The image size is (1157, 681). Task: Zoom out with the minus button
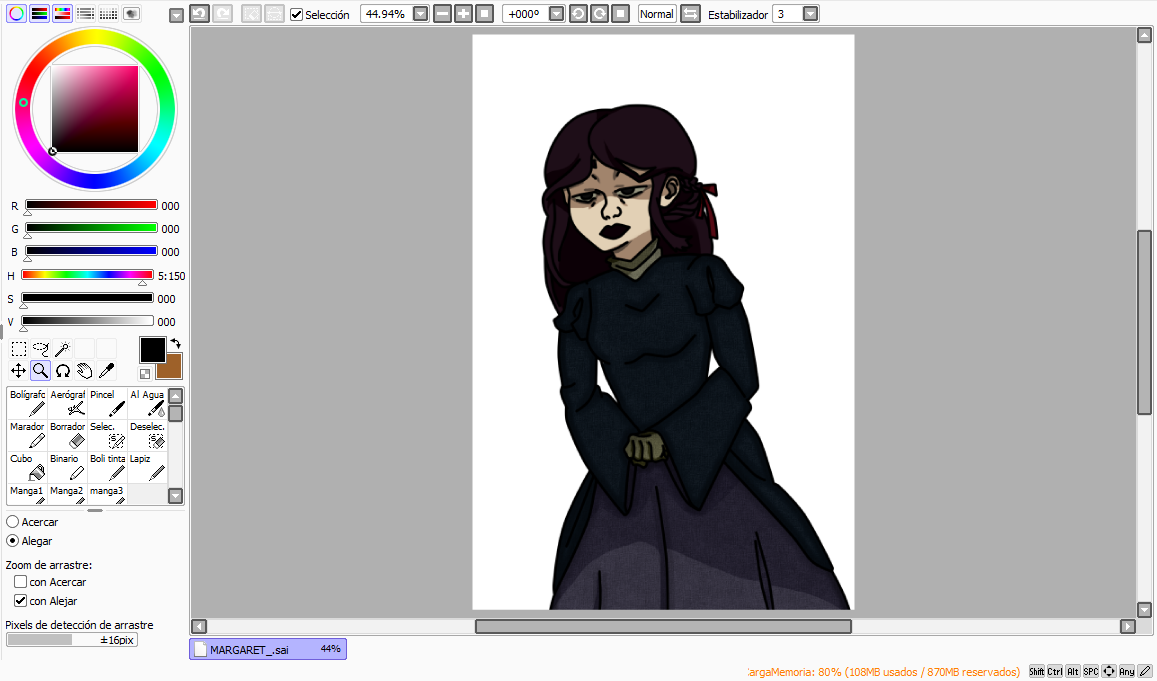(443, 14)
